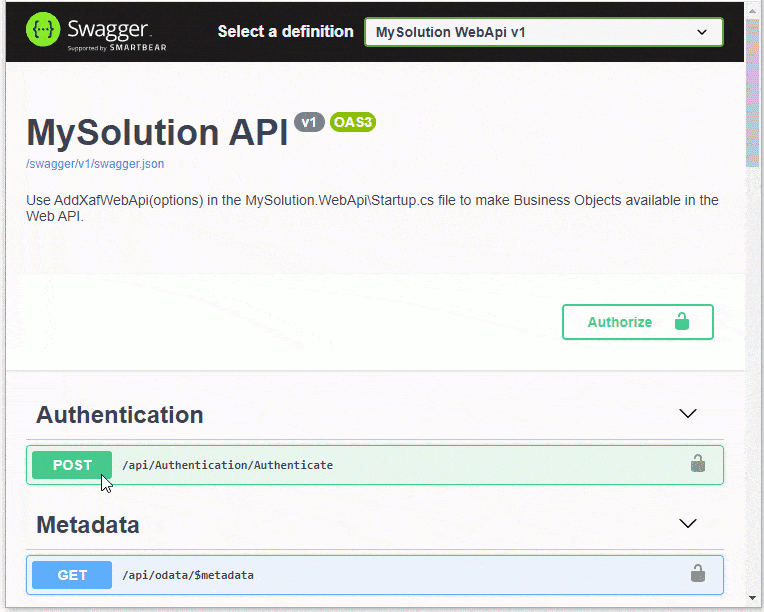Click the Supported by SMARTBEAR text
Viewport: 764px width, 612px height.
tap(117, 48)
